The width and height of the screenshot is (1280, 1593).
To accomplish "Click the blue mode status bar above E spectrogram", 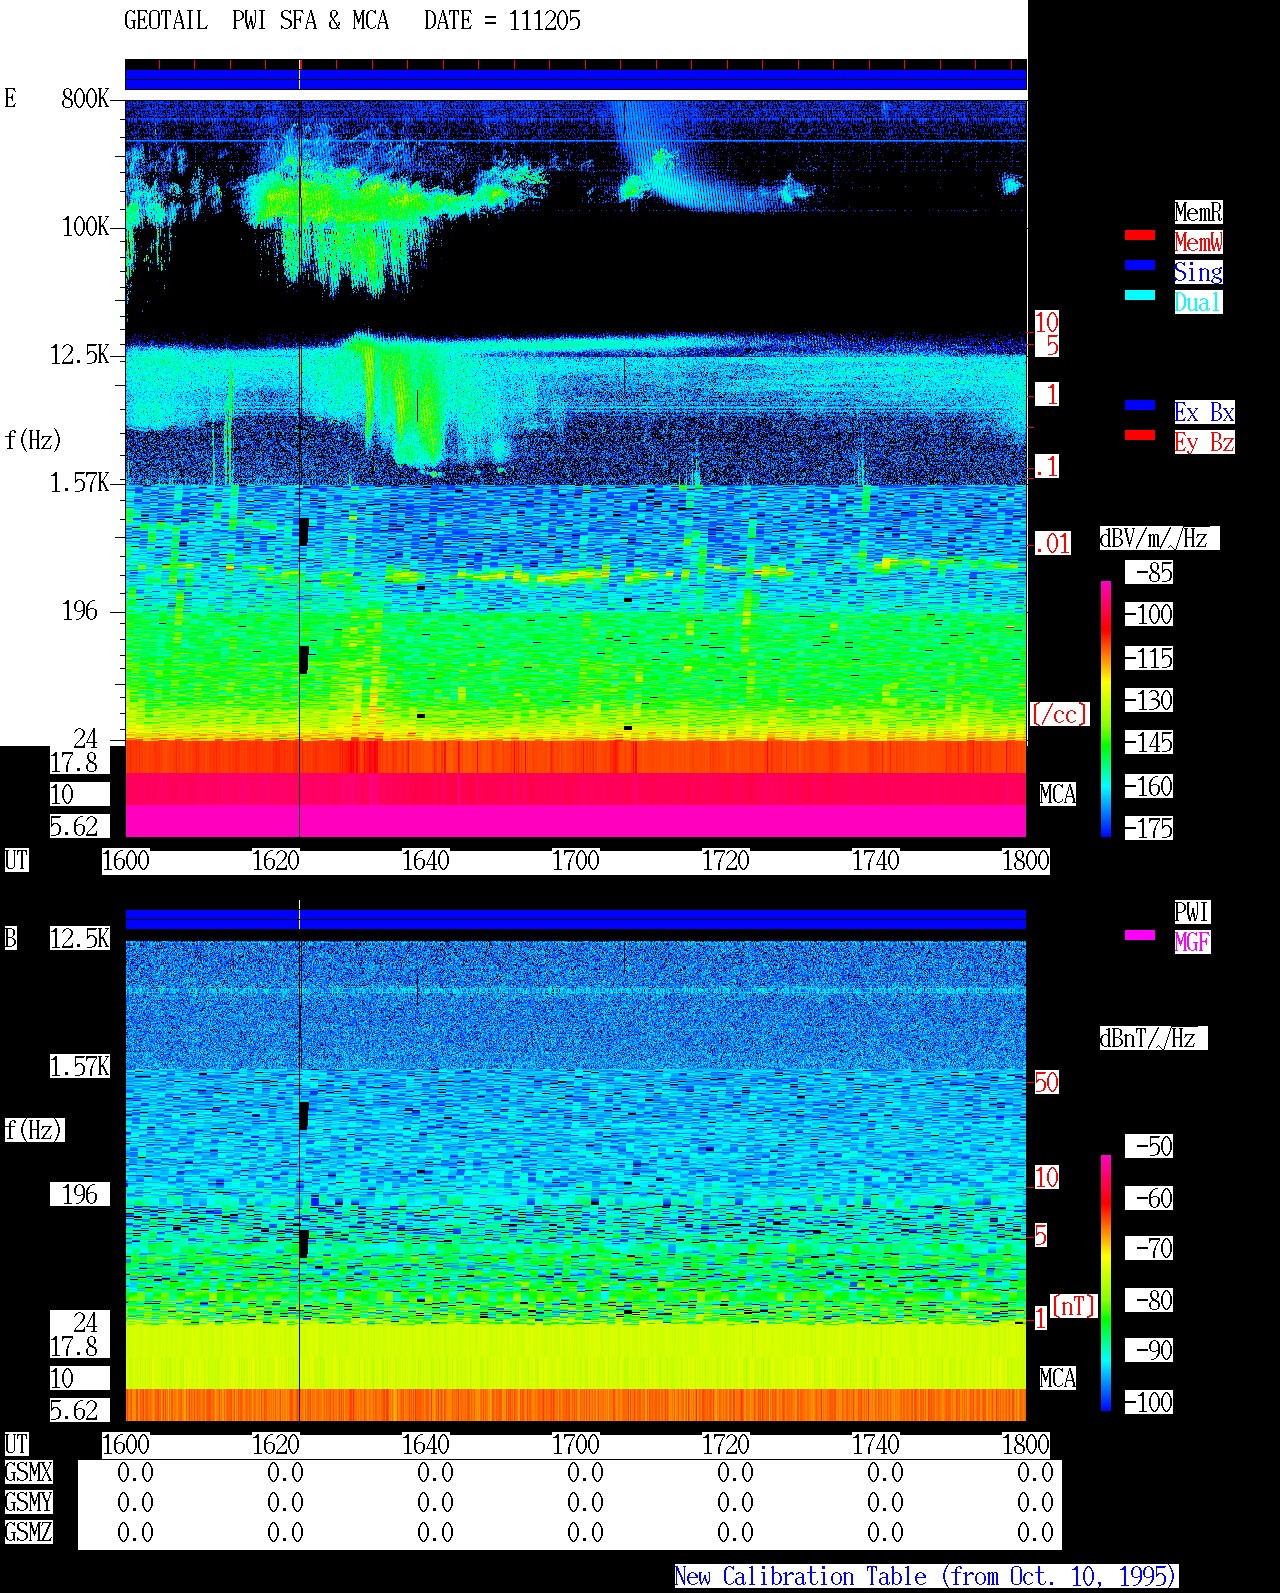I will pyautogui.click(x=576, y=78).
